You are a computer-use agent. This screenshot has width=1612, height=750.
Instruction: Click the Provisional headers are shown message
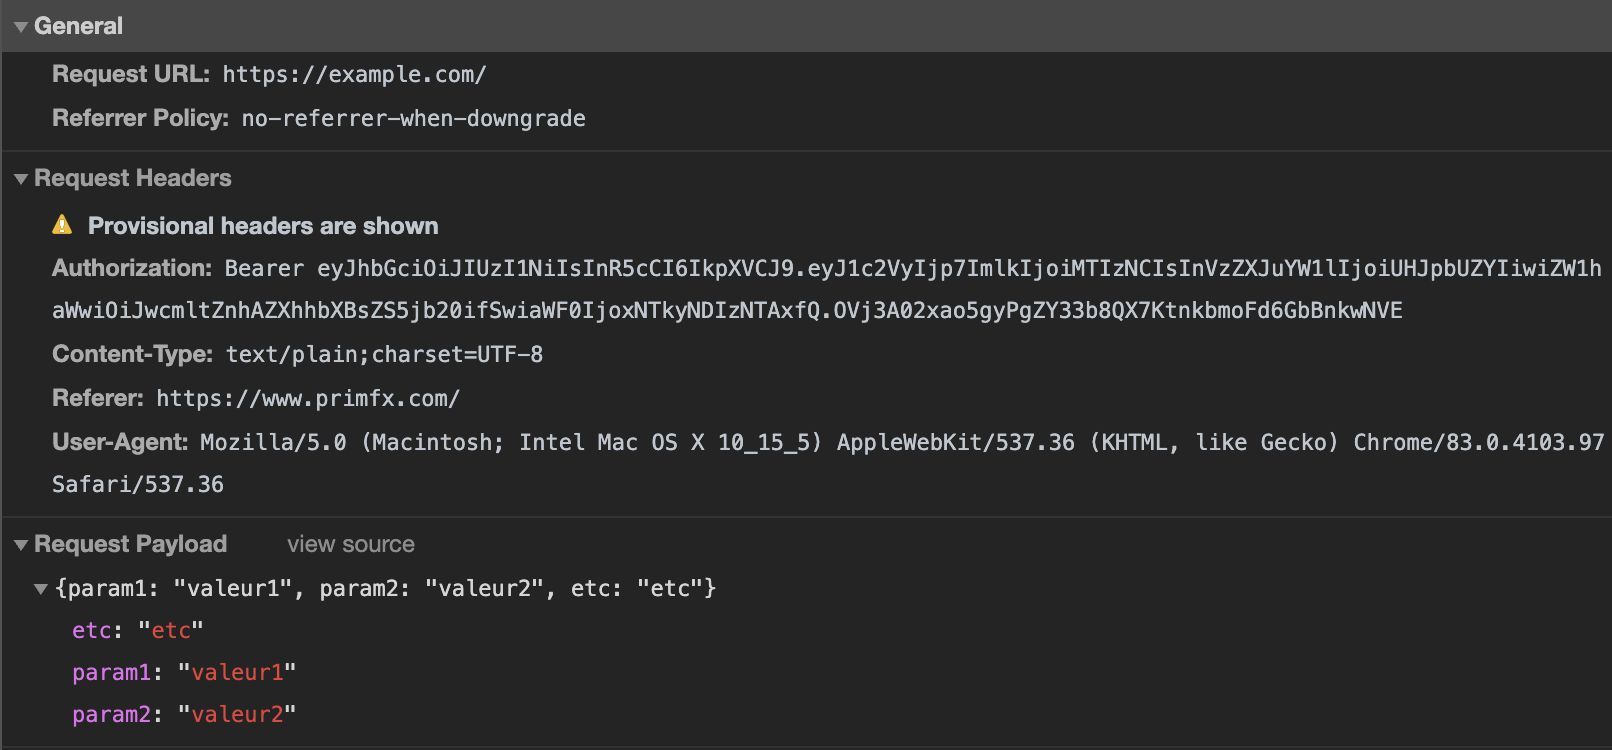tap(263, 226)
